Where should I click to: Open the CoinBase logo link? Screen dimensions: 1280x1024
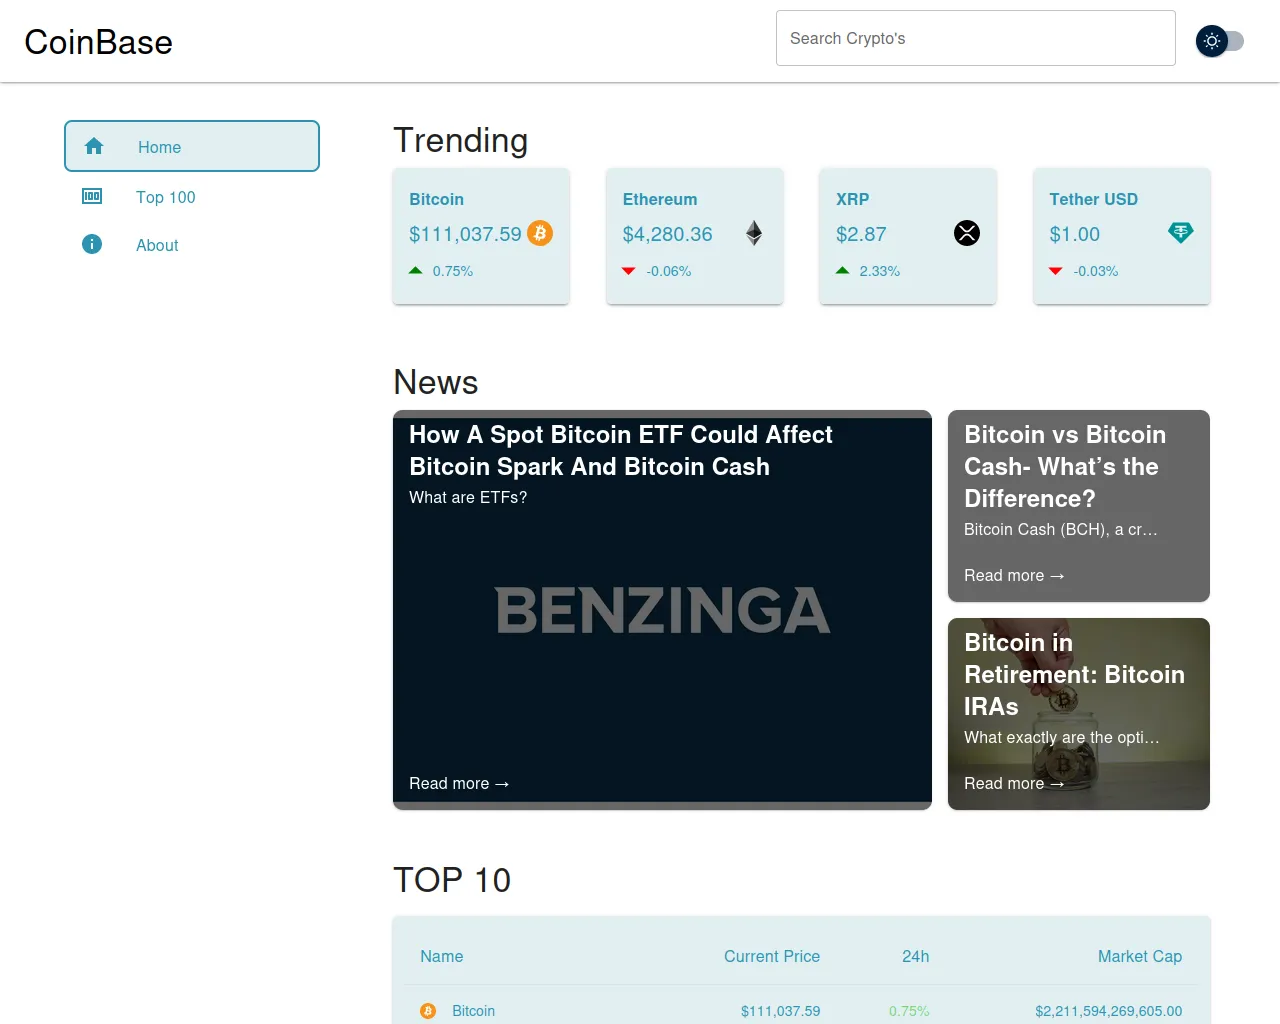pos(98,42)
